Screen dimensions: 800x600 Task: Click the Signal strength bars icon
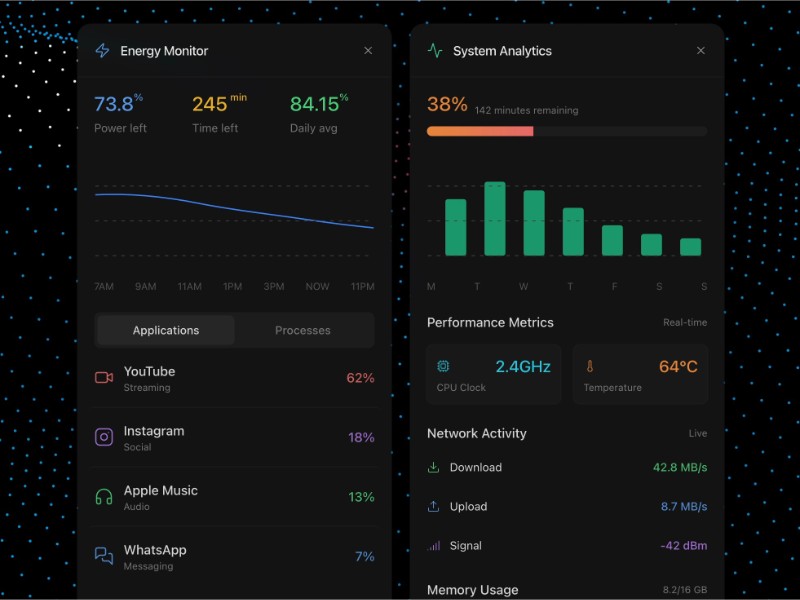(432, 546)
